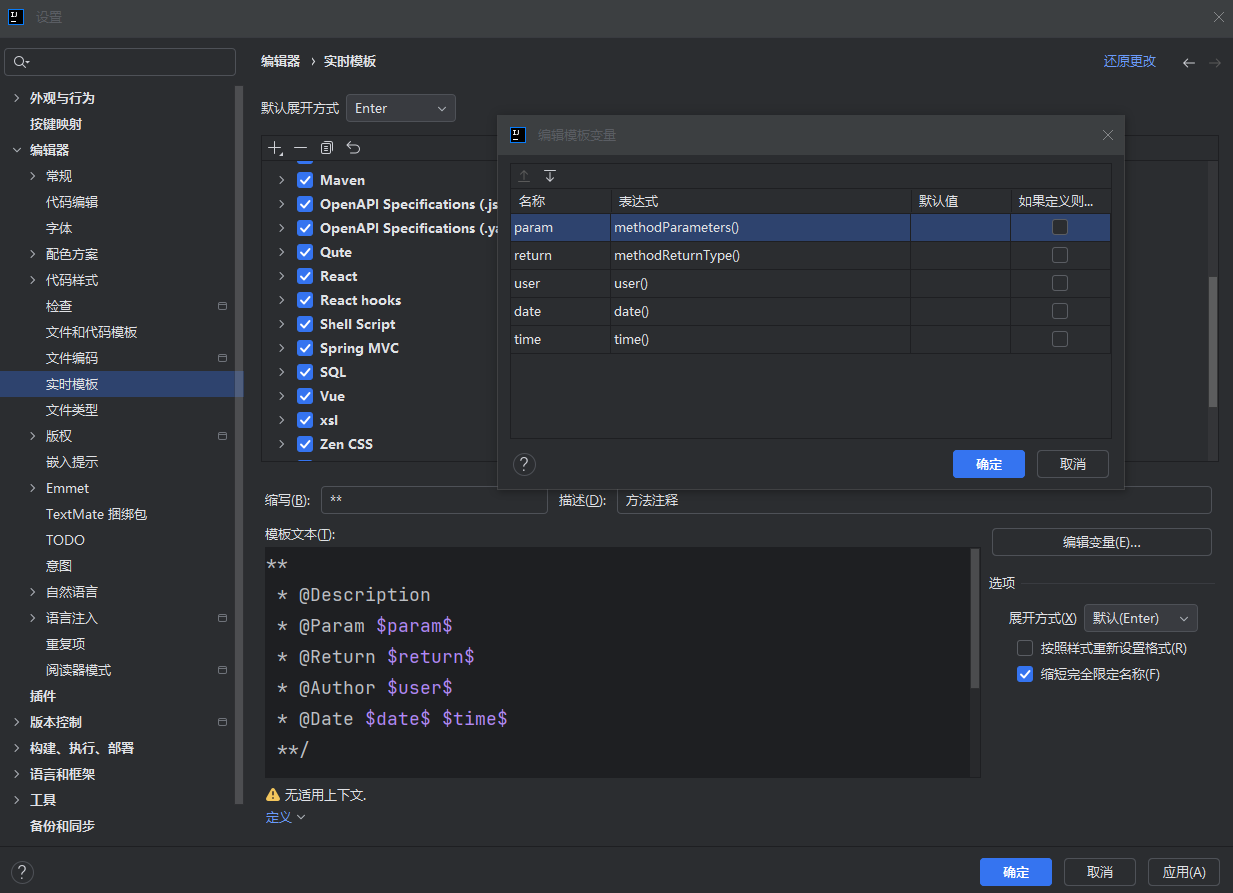Click the help icon in the variable dialog
Screen dimensions: 1233x893
click(x=524, y=464)
